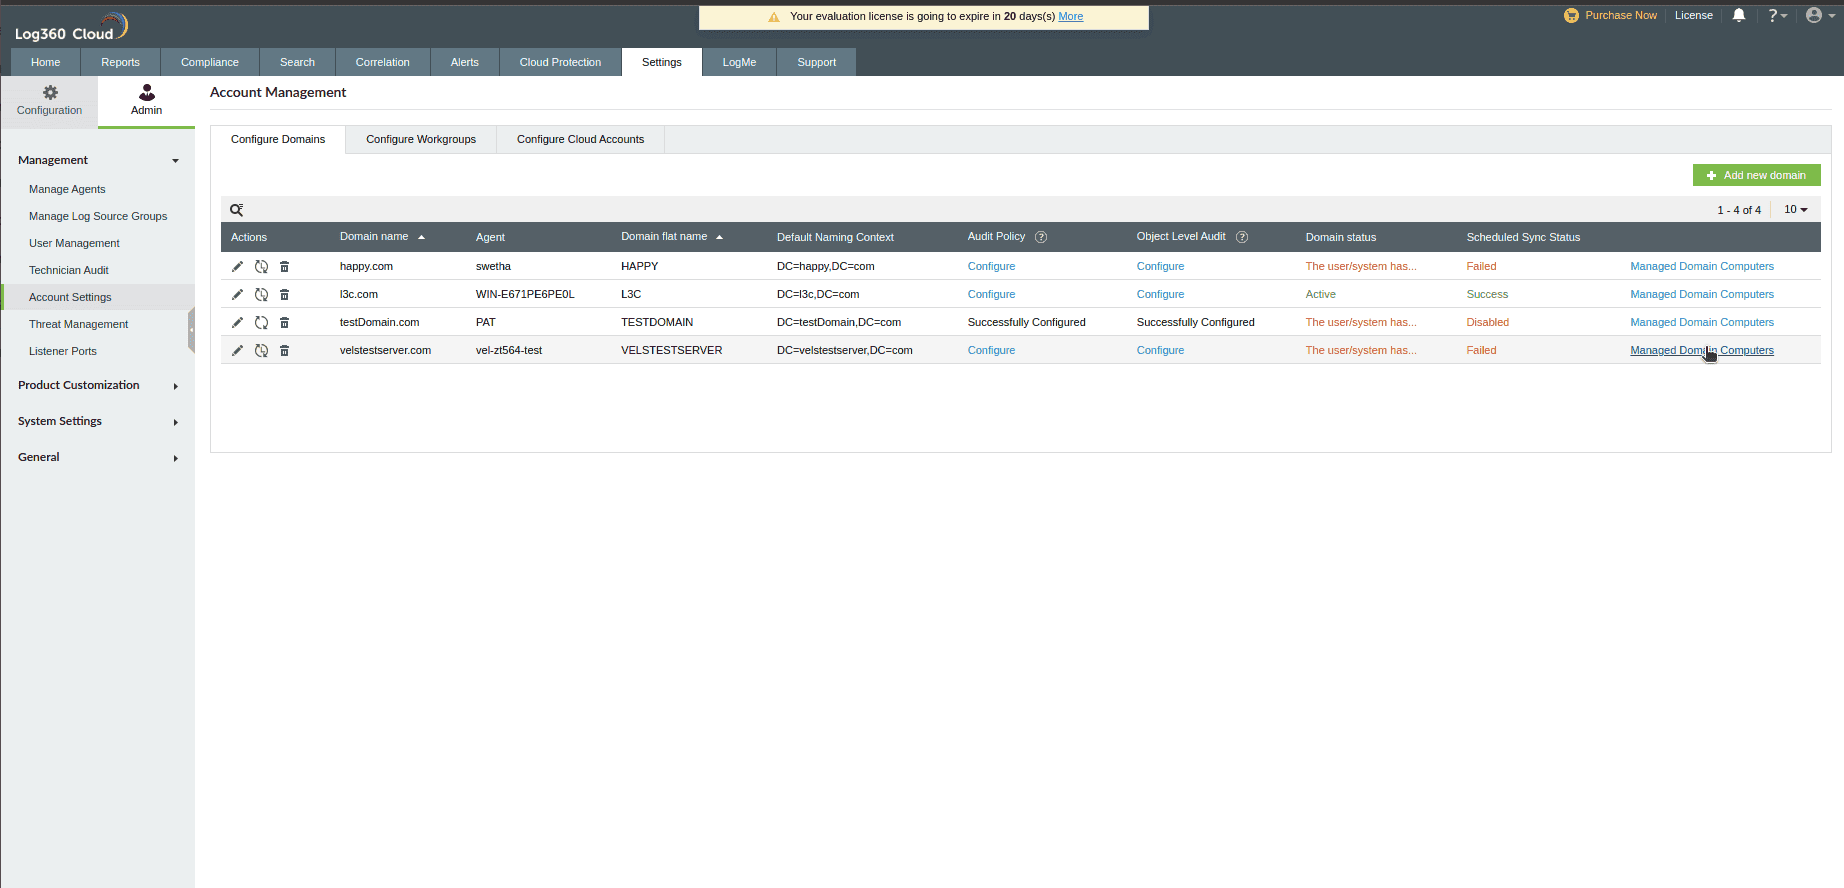Open the Configuration gear section
1844x888 pixels.
[49, 101]
